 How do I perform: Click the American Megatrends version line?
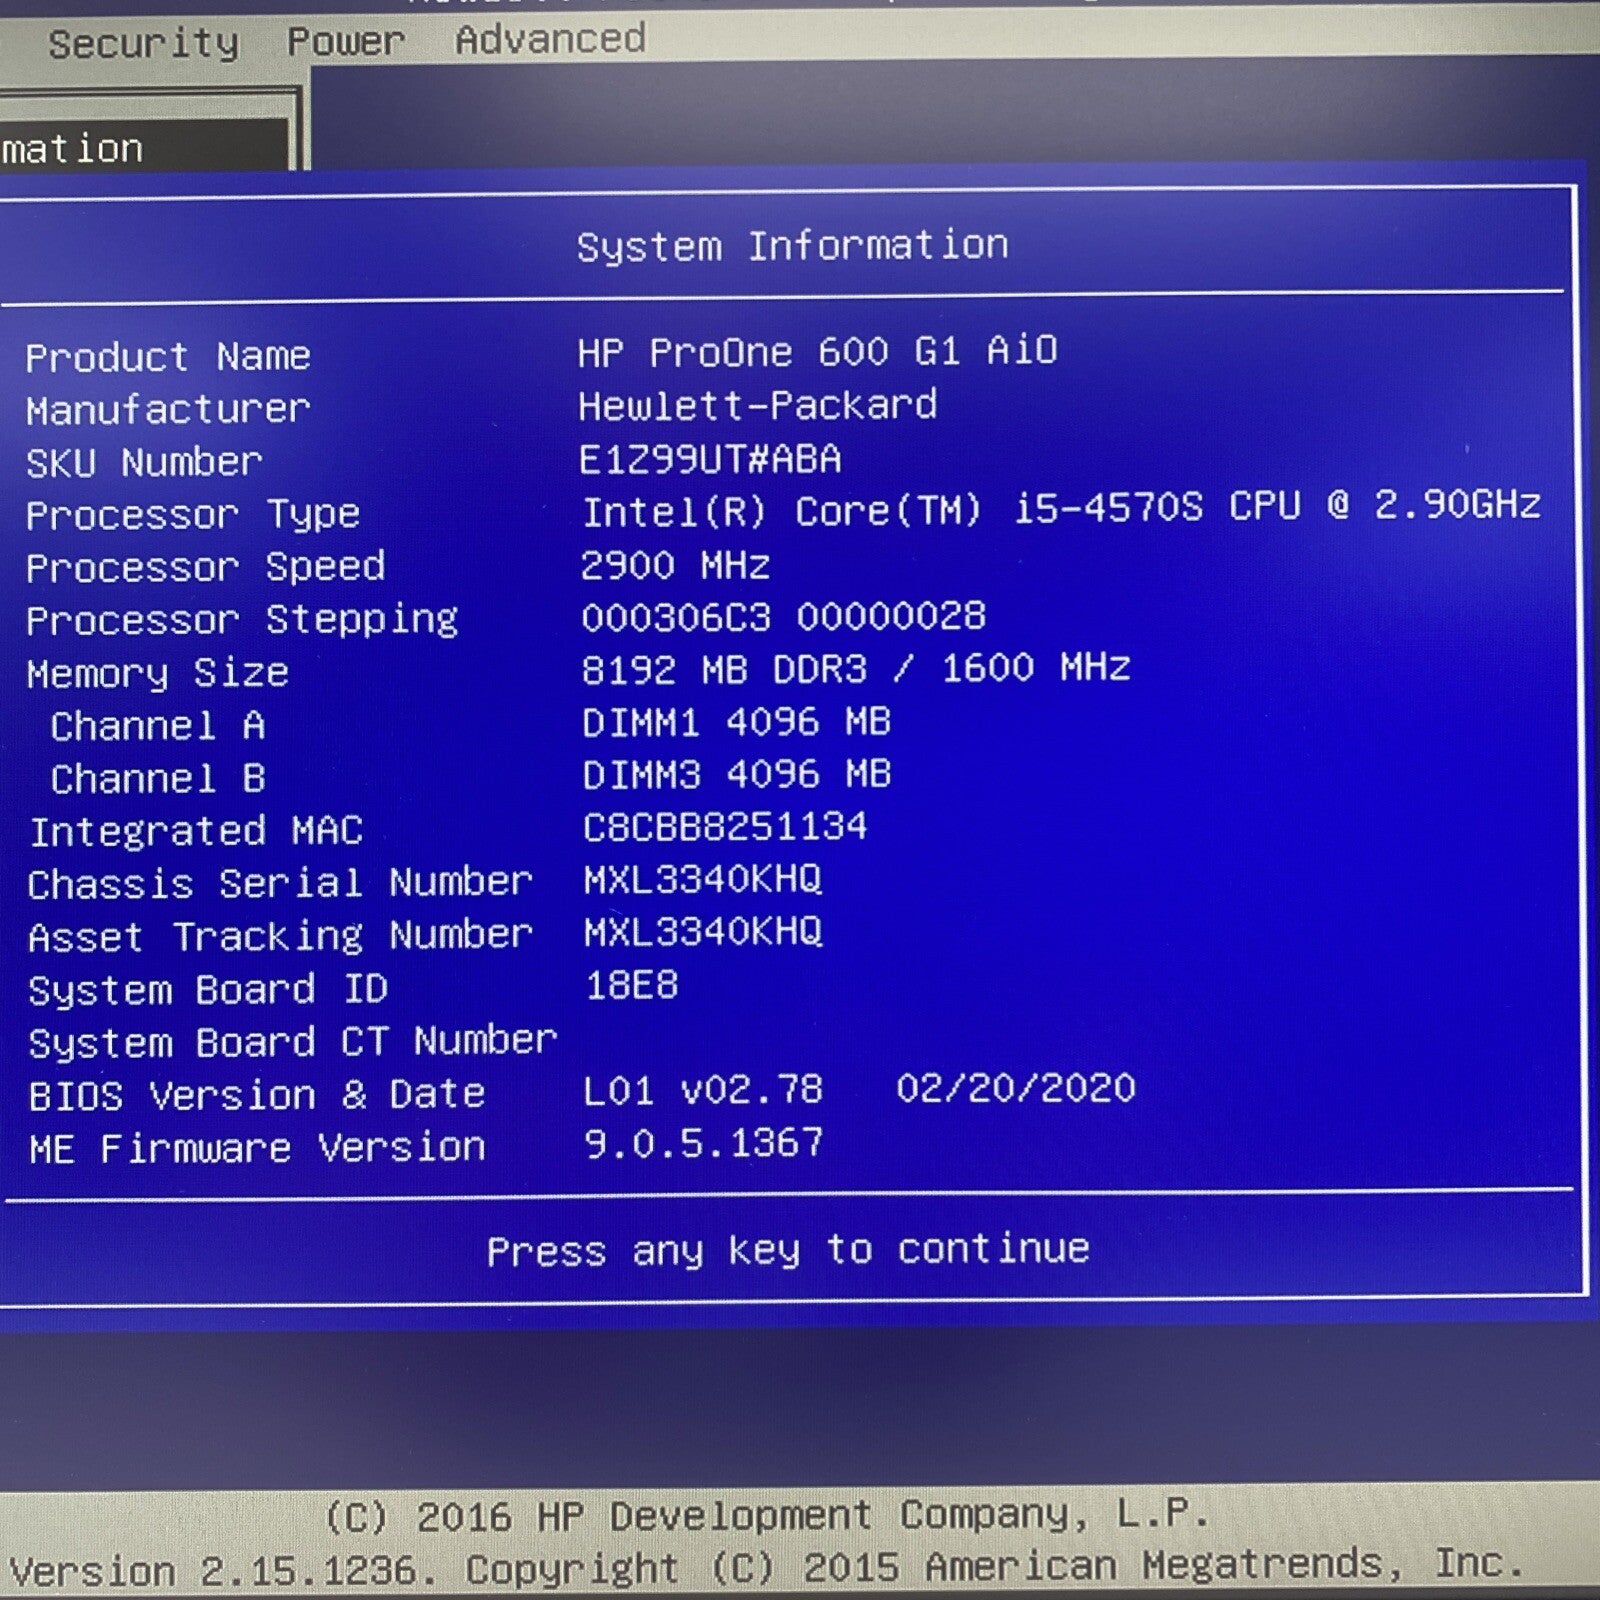(767, 1567)
